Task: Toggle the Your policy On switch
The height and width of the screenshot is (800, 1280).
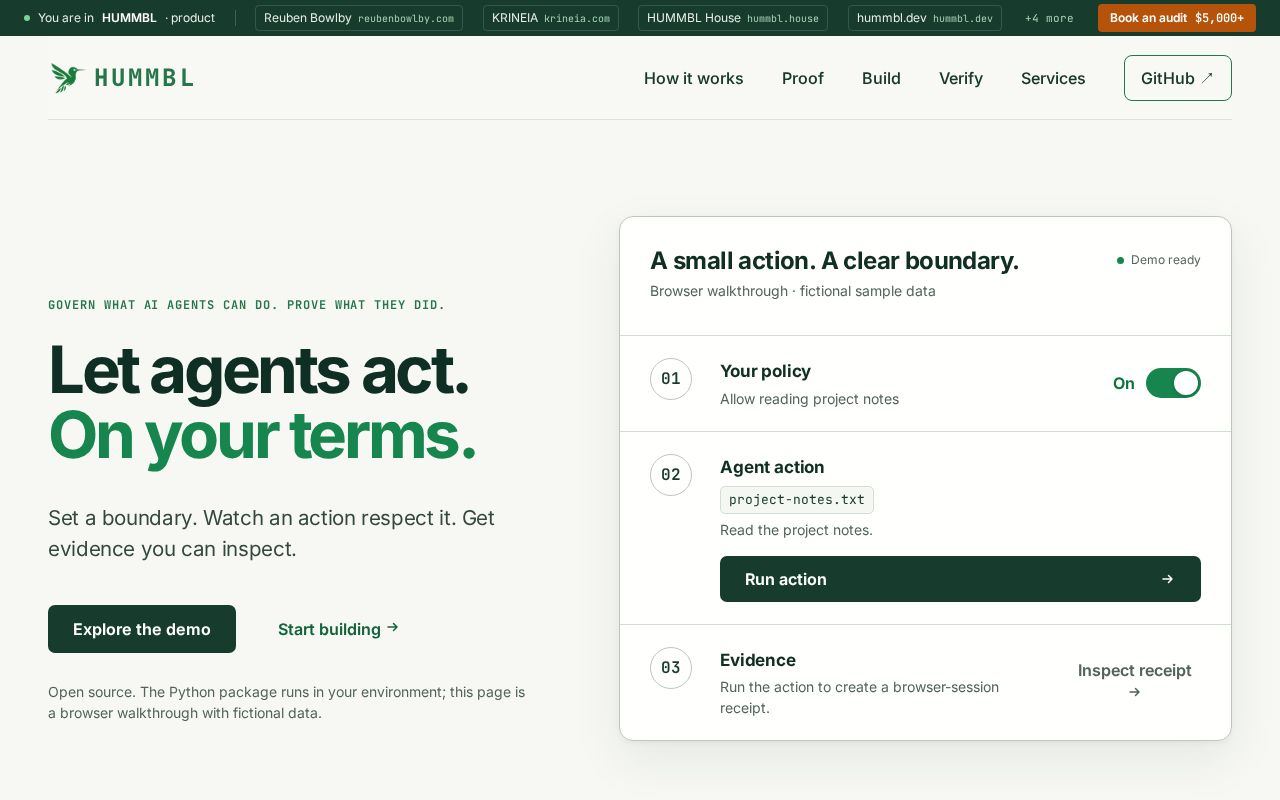Action: 1173,383
